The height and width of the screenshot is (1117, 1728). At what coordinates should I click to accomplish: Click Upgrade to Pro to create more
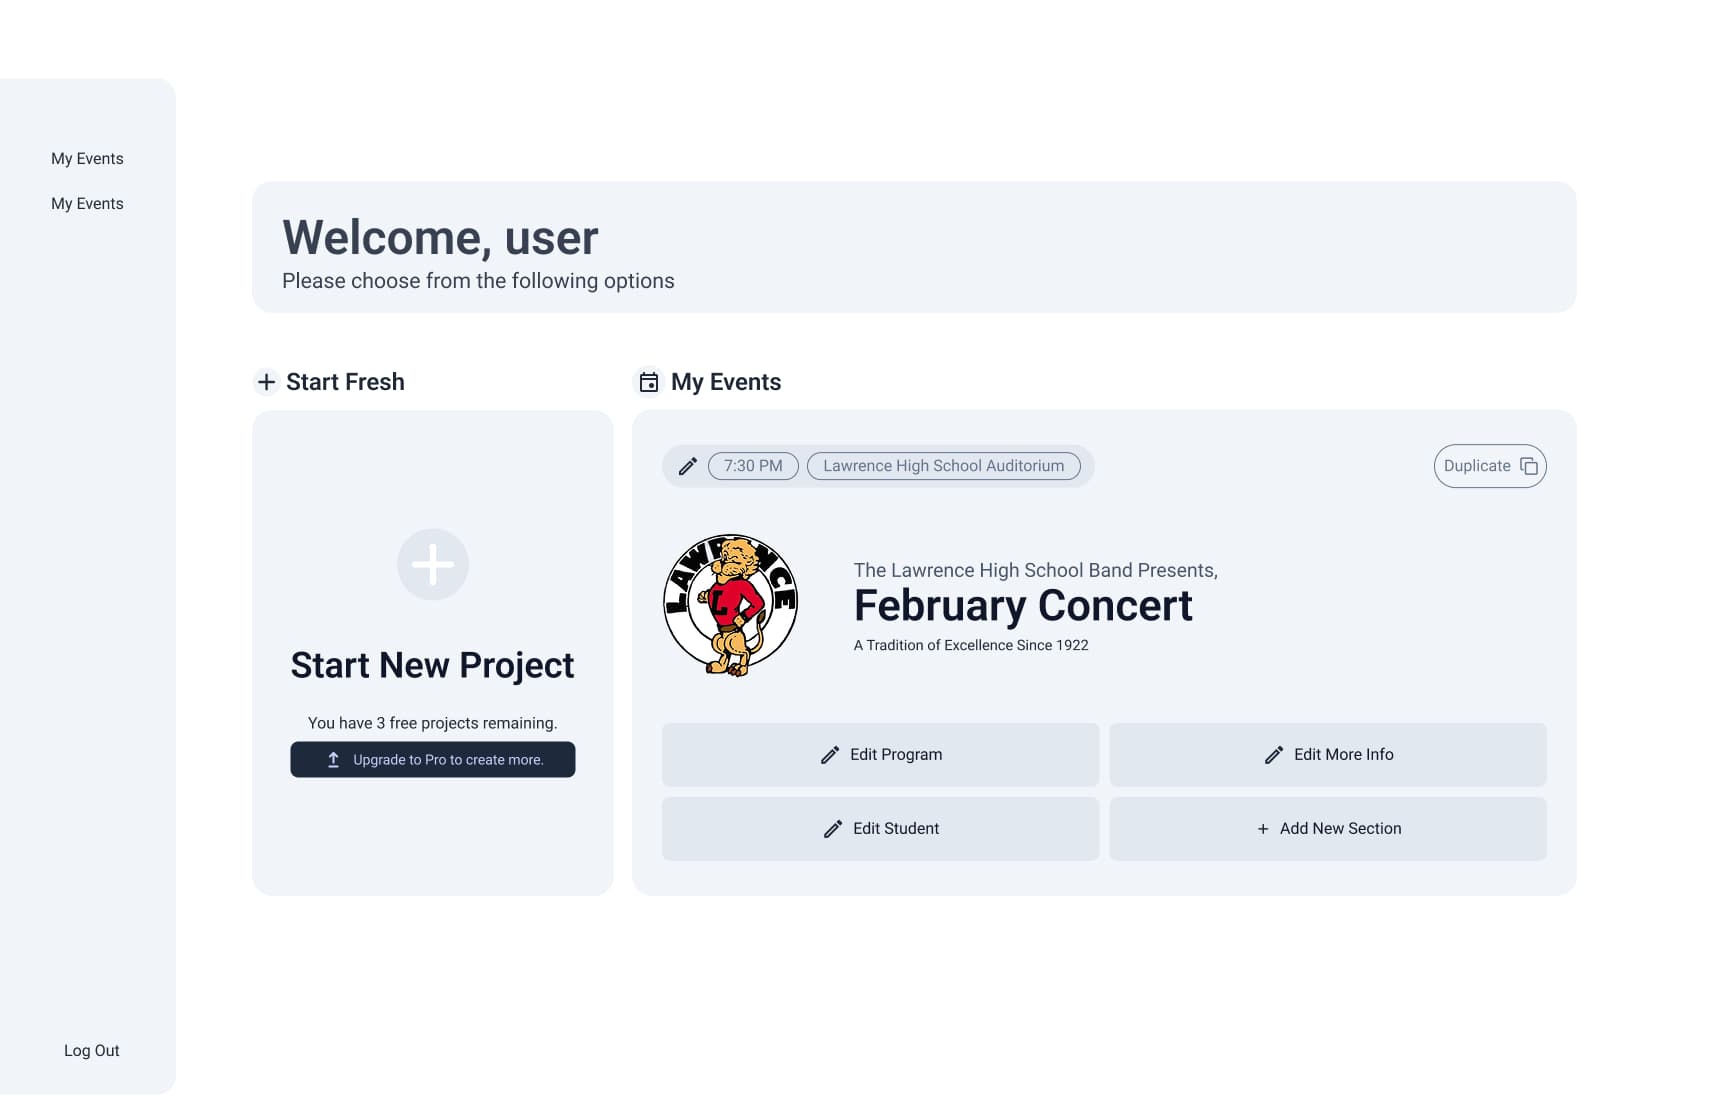tap(432, 760)
